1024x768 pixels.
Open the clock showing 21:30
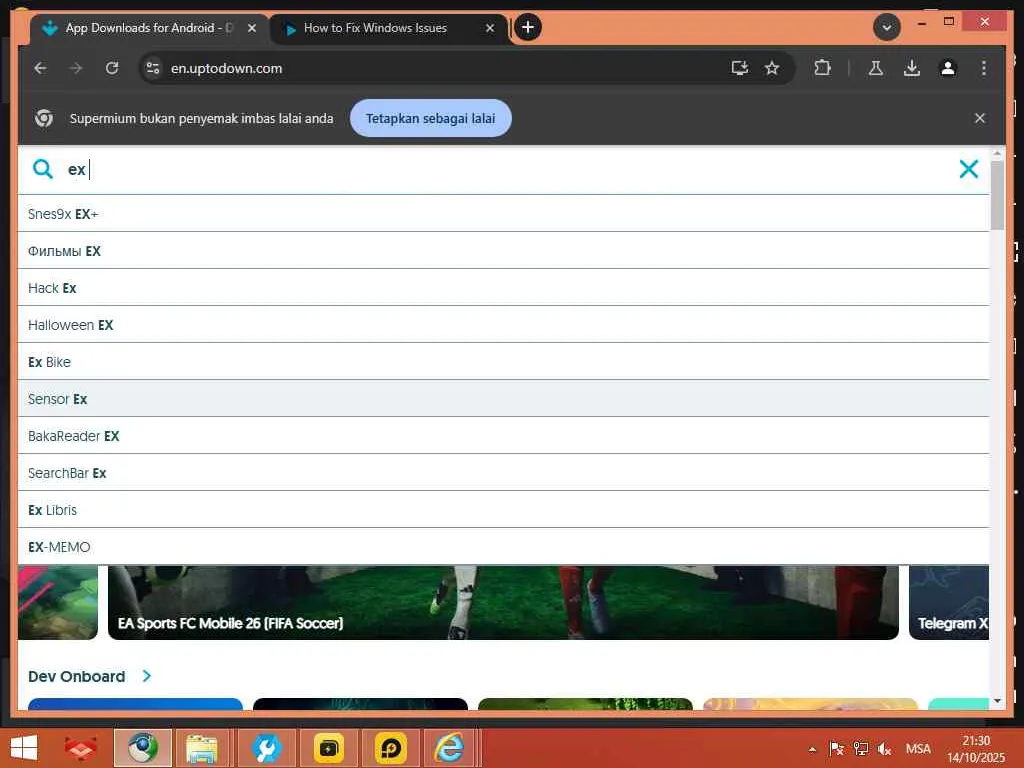coord(976,749)
